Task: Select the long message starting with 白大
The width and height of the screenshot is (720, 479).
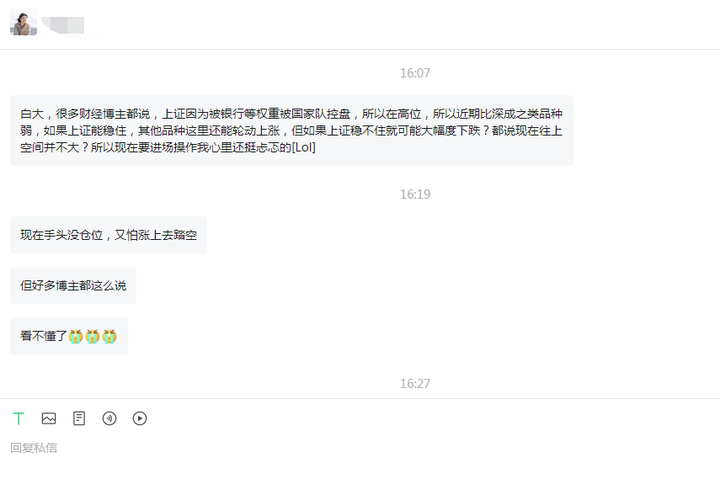Action: pyautogui.click(x=292, y=130)
